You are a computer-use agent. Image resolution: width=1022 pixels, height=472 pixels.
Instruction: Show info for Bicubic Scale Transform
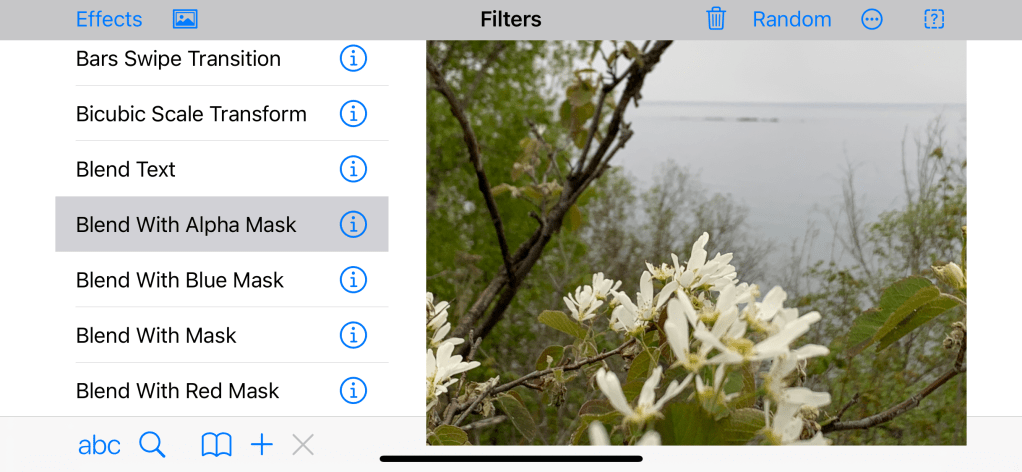[x=353, y=113]
